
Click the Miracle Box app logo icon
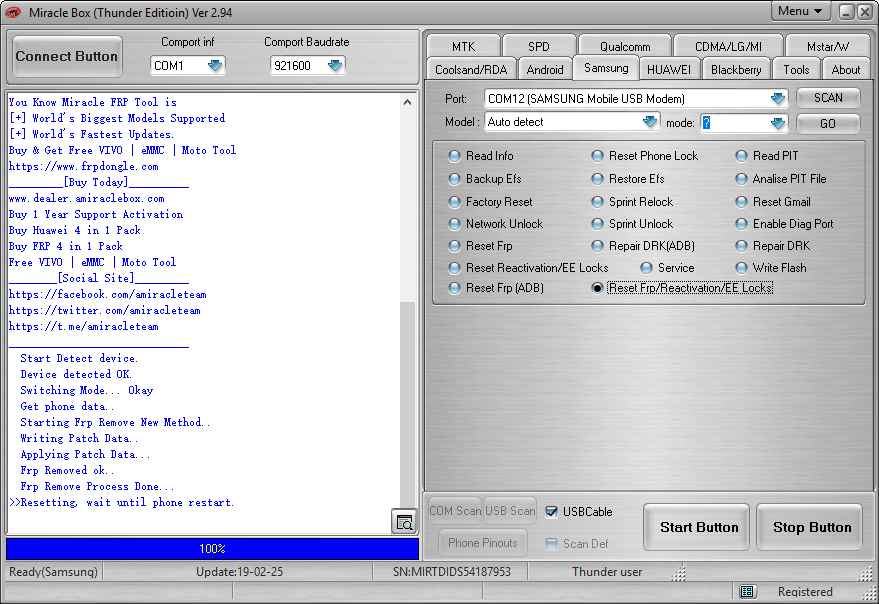[13, 12]
